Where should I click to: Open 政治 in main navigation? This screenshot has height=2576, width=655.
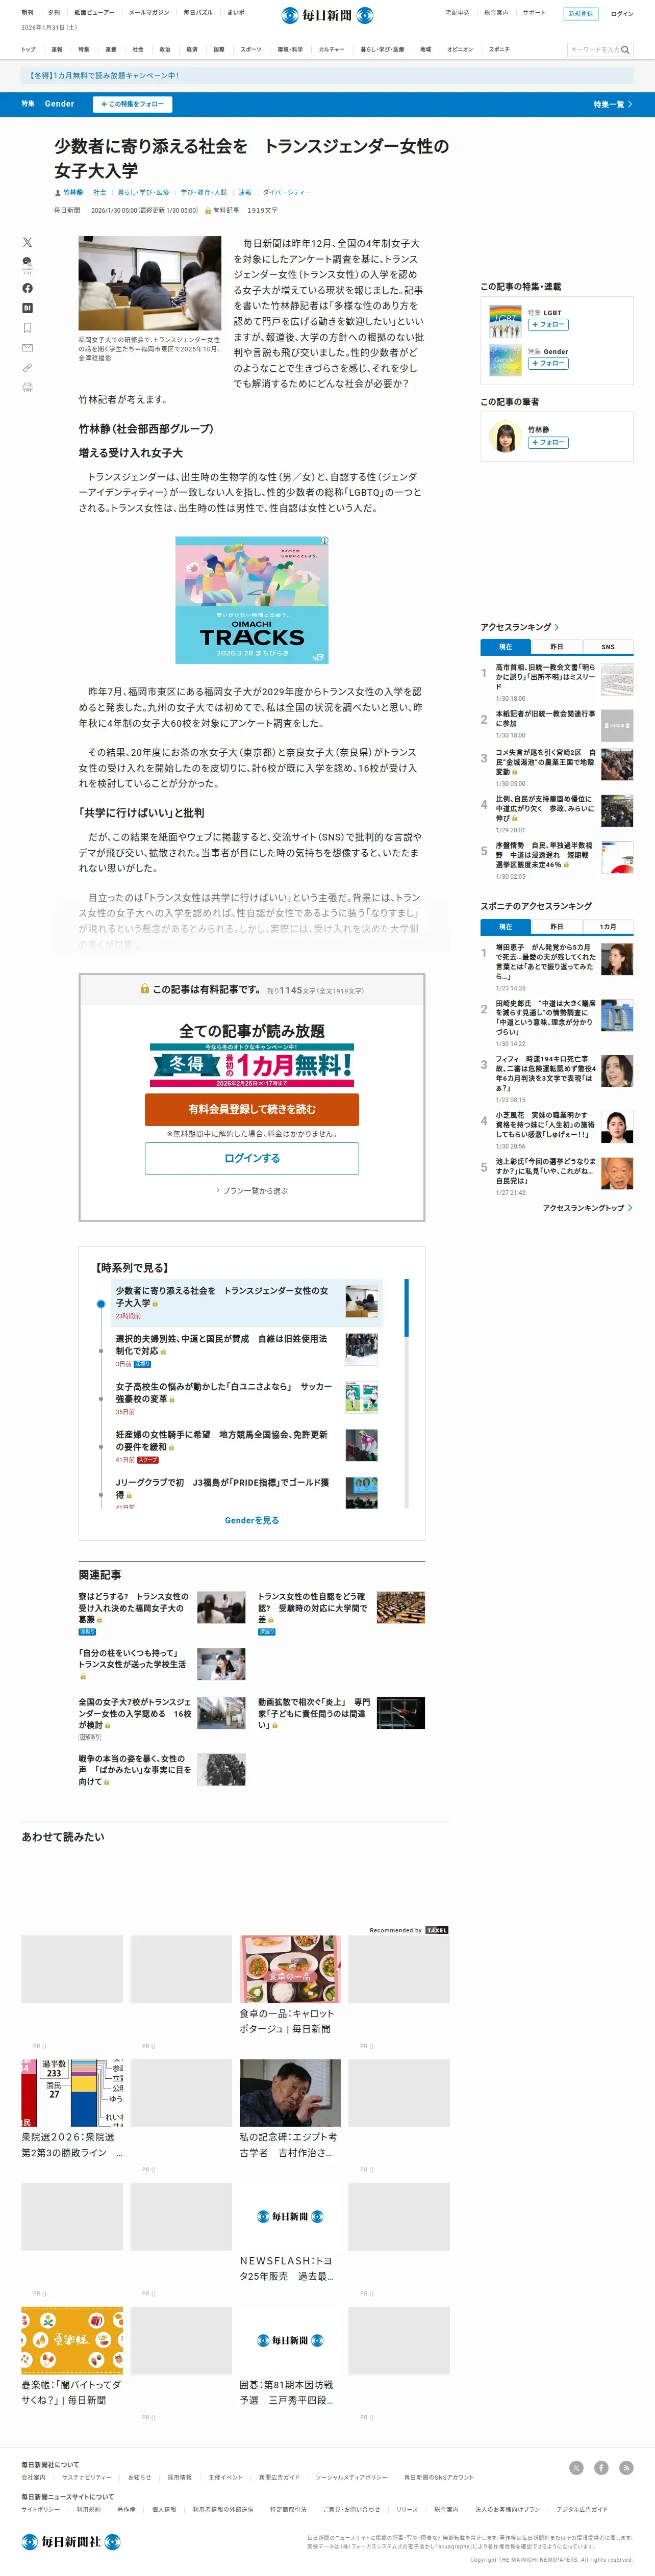[165, 49]
